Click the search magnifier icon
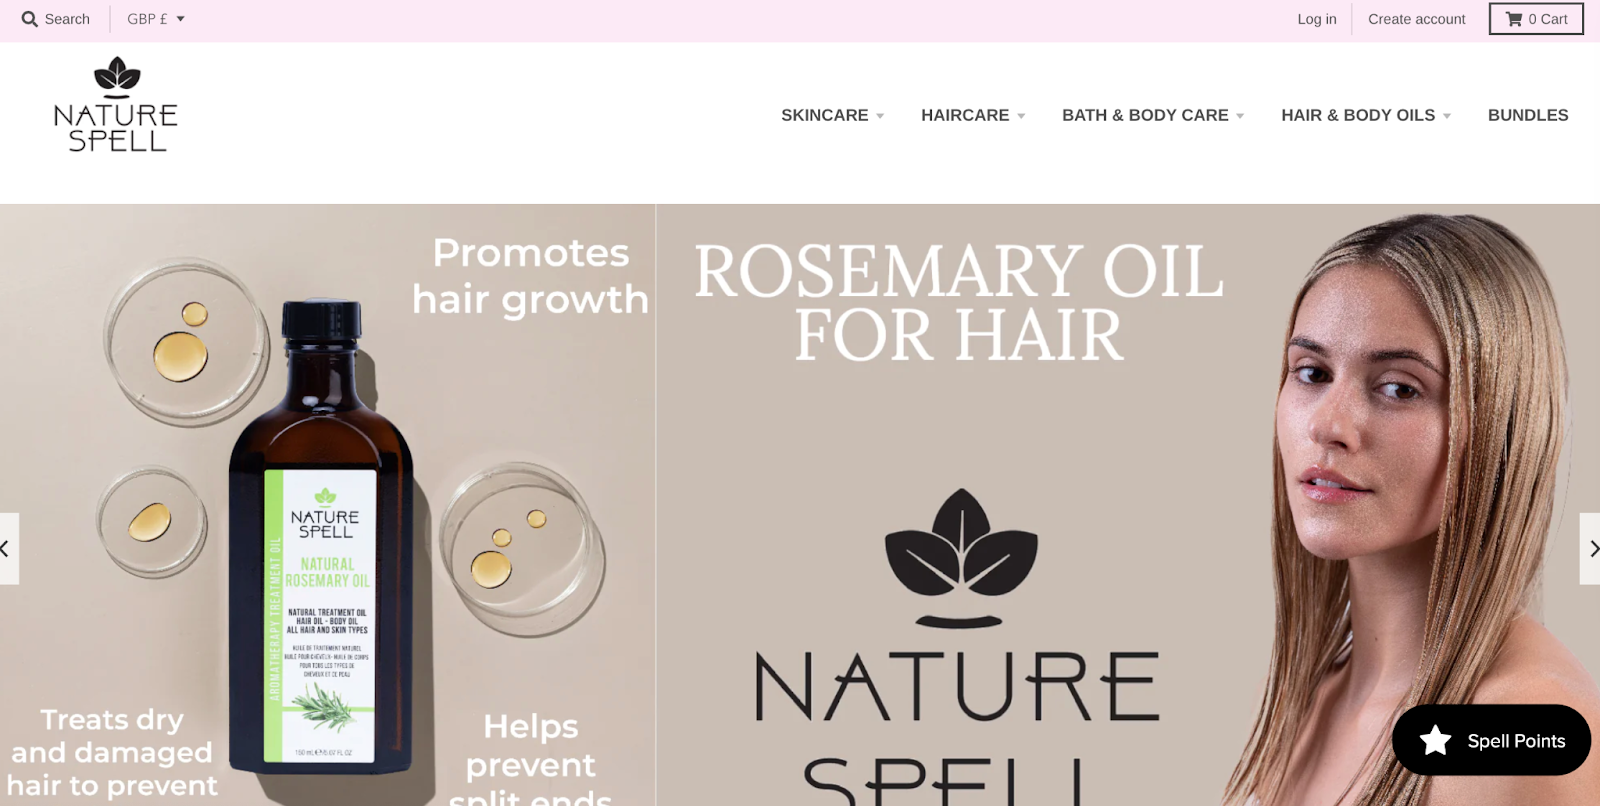The height and width of the screenshot is (806, 1600). (30, 19)
